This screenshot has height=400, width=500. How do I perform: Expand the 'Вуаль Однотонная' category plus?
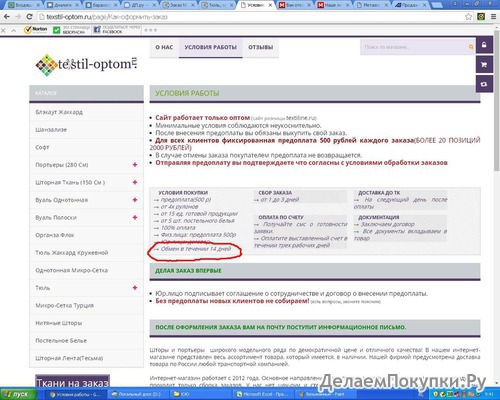coord(135,200)
